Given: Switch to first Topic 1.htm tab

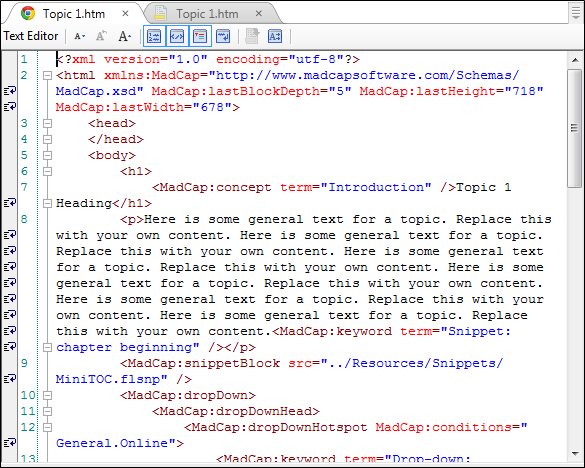Looking at the screenshot, I should [x=74, y=14].
